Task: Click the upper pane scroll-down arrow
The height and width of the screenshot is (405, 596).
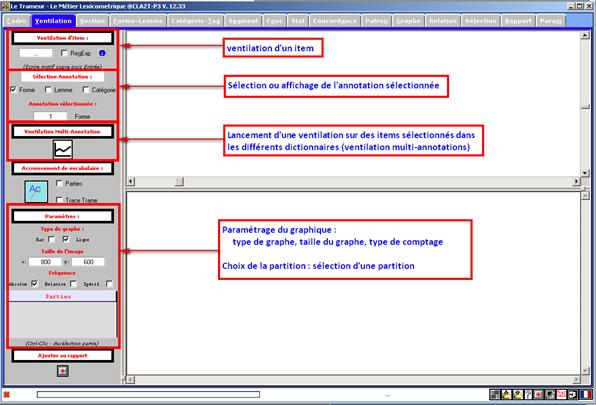Action: coord(585,173)
